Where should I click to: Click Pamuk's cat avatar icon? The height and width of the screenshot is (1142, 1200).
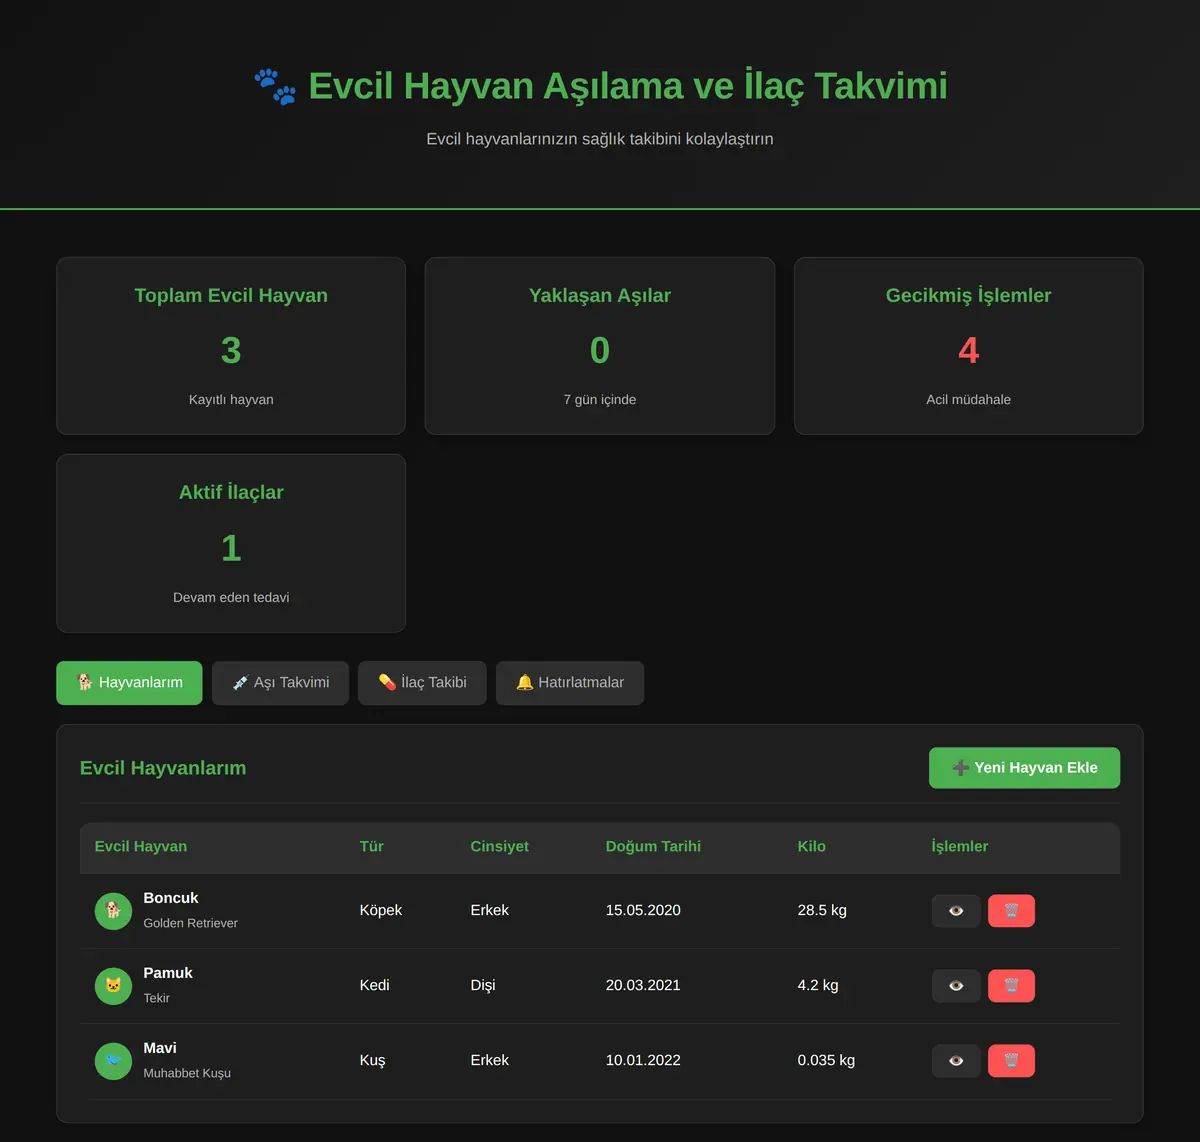pos(113,986)
